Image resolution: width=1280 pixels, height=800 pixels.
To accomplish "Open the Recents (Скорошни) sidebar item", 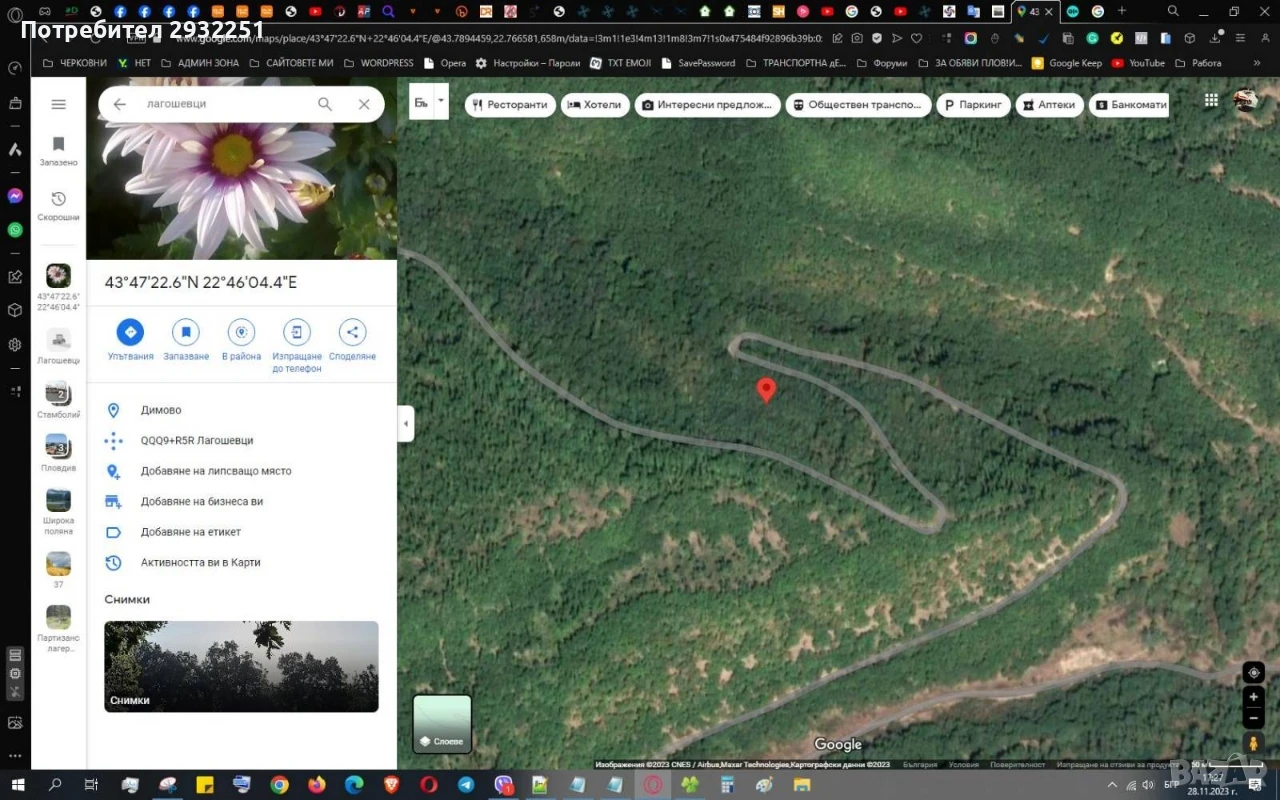I will (58, 206).
